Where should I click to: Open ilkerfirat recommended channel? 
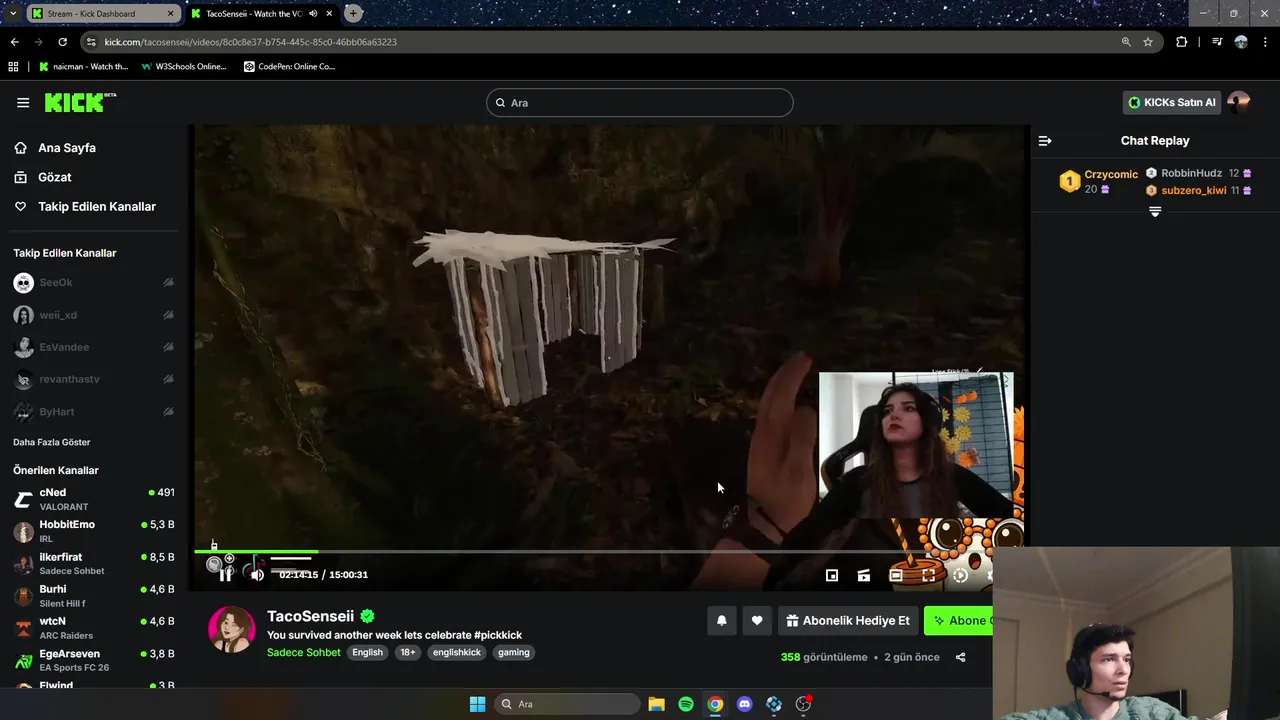point(94,563)
